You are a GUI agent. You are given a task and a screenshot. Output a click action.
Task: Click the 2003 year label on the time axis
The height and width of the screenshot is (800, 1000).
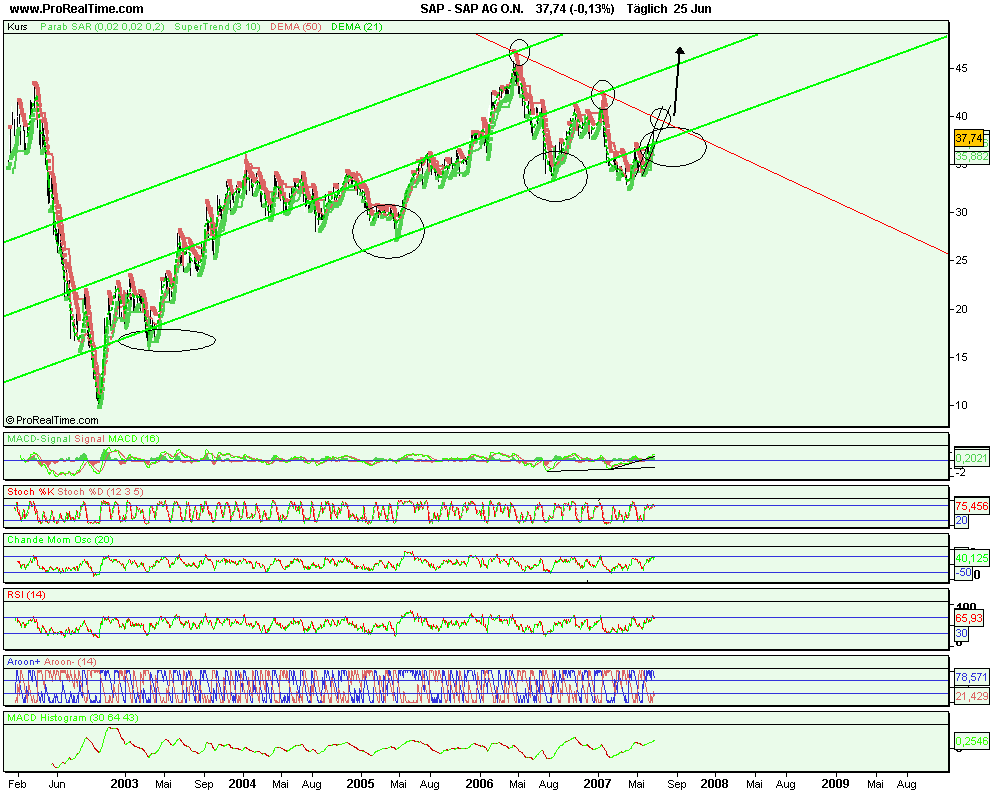(124, 783)
